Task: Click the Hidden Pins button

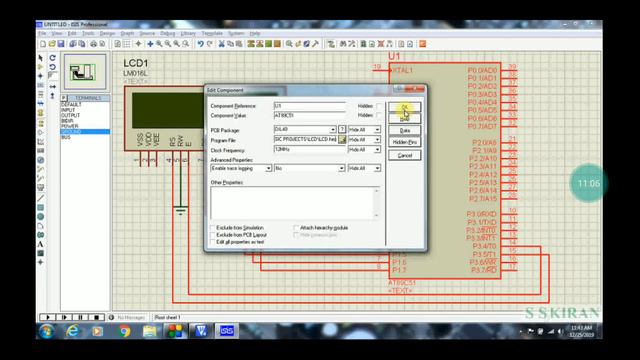Action: [404, 142]
